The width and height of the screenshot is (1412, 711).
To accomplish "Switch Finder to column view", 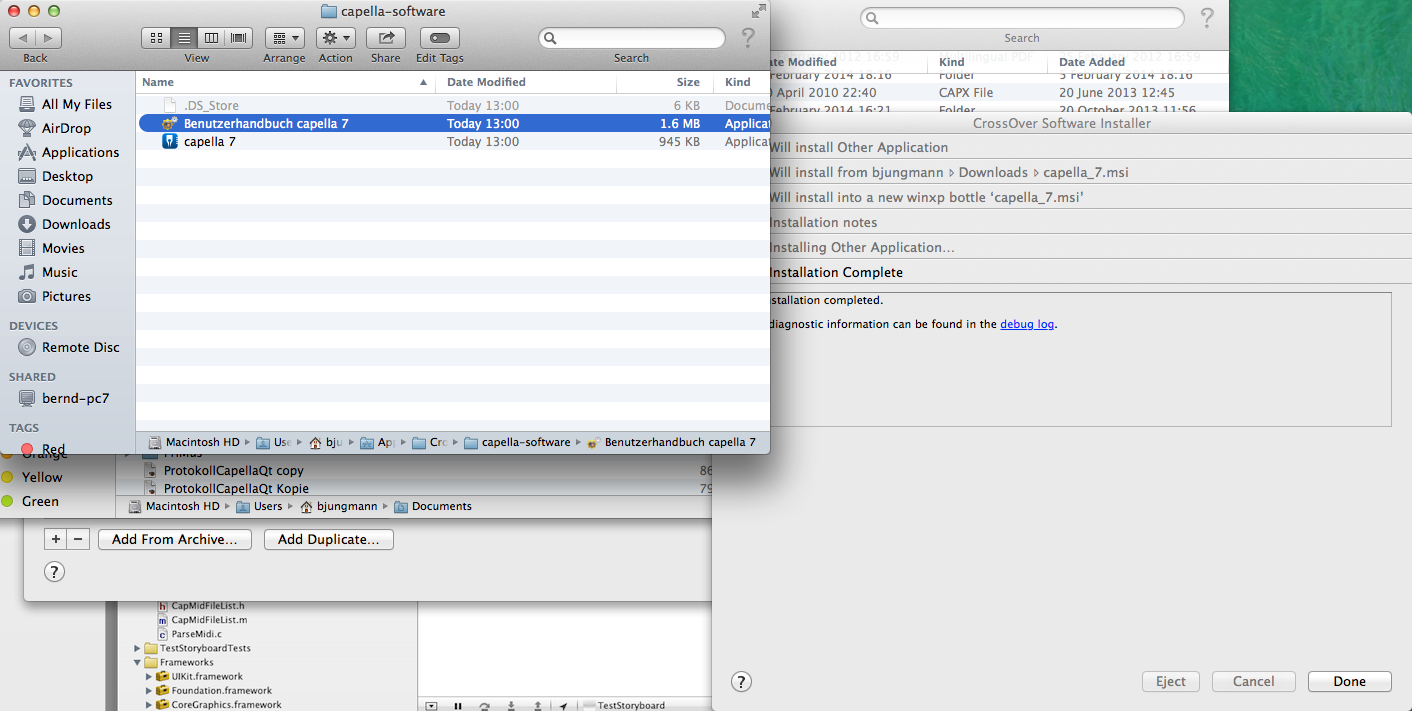I will coord(211,38).
